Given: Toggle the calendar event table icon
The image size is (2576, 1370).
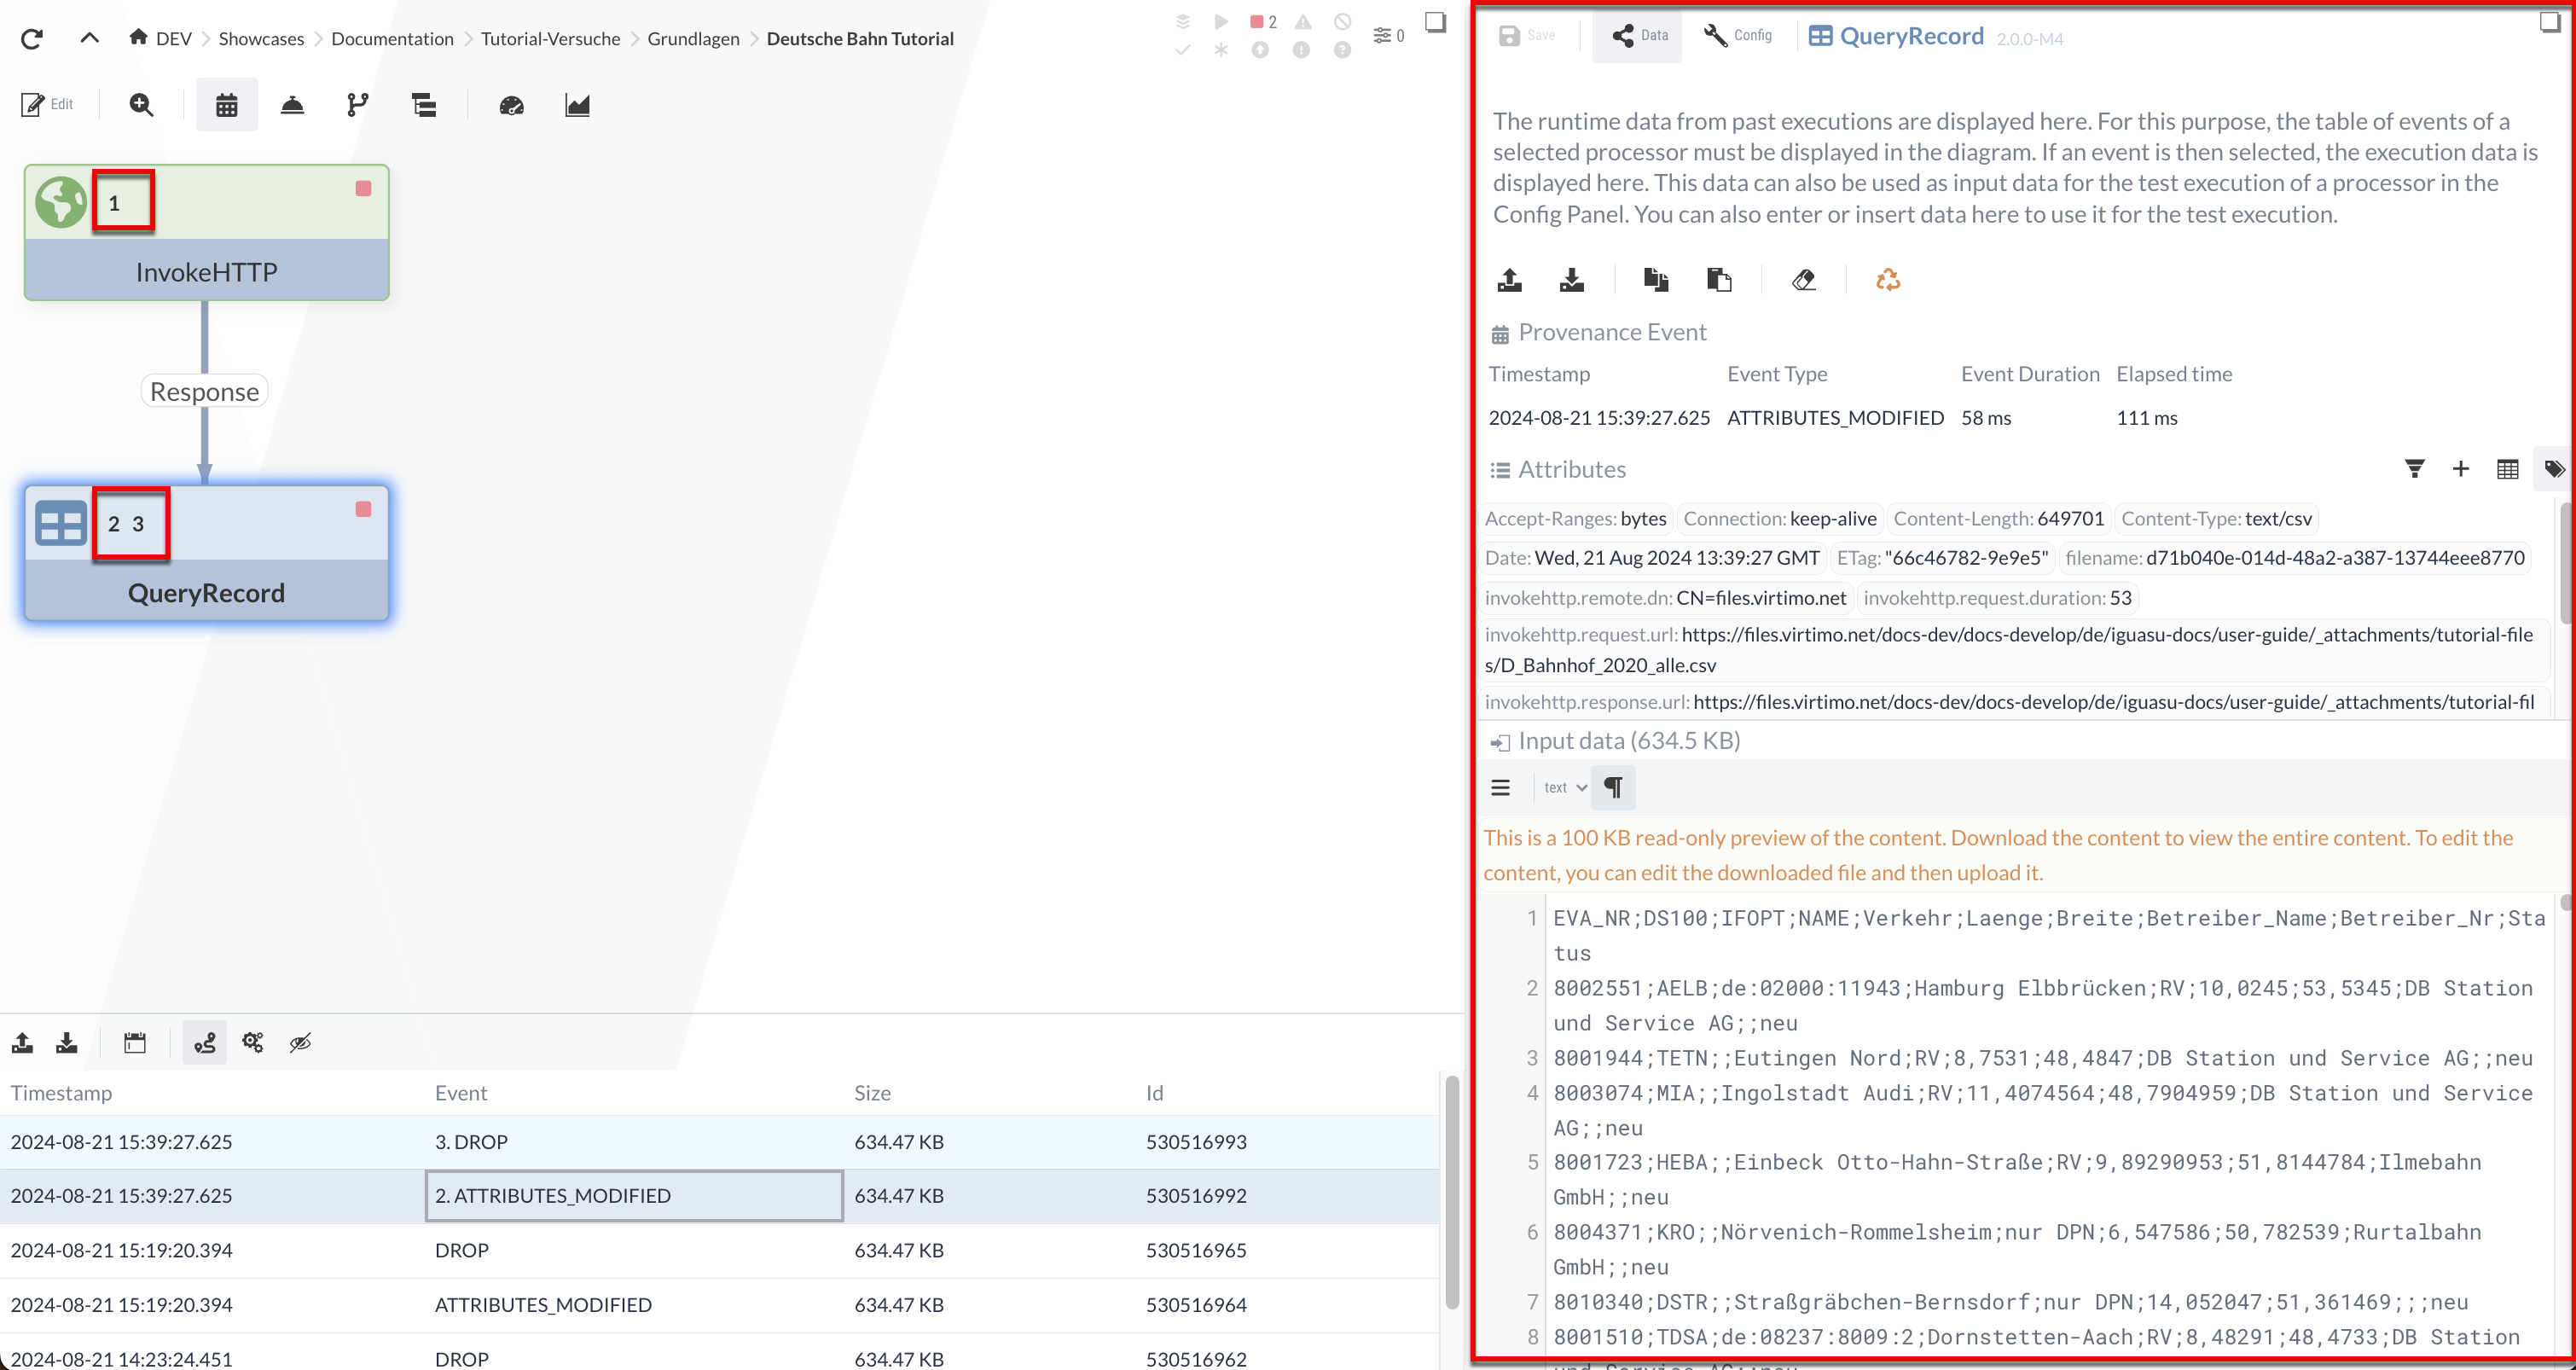Looking at the screenshot, I should pos(227,104).
